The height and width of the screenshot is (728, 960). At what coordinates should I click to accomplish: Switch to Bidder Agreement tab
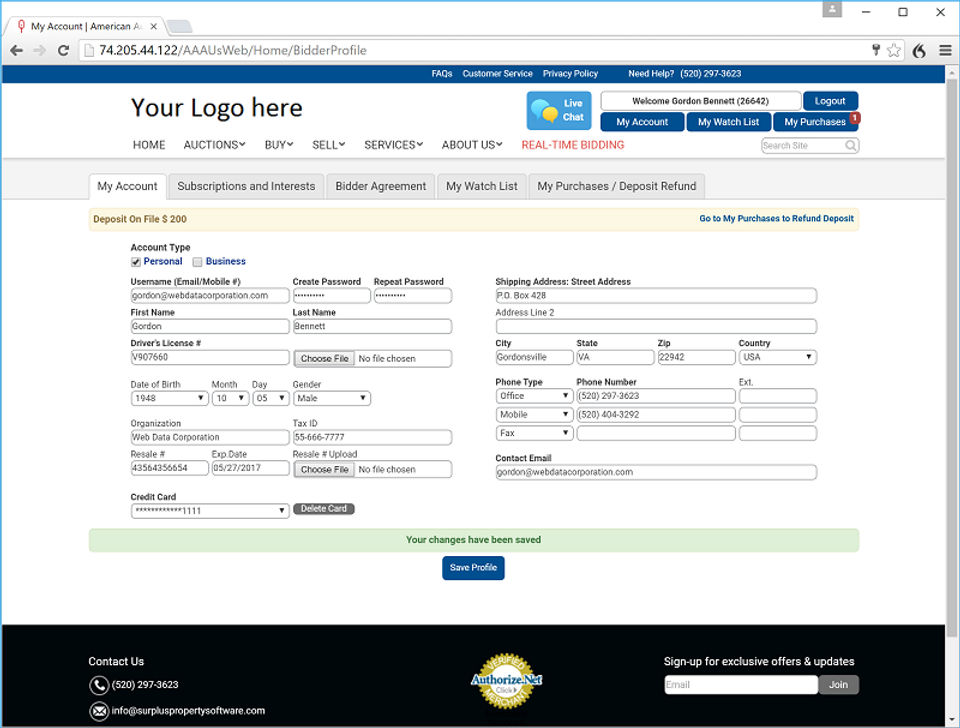pyautogui.click(x=380, y=187)
